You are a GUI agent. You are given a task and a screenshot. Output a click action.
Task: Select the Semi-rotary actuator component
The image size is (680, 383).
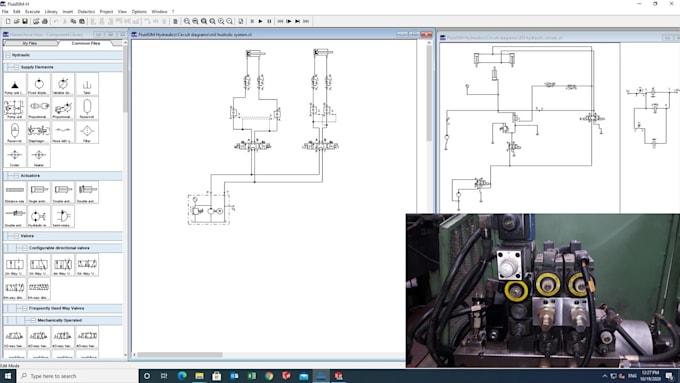63,216
